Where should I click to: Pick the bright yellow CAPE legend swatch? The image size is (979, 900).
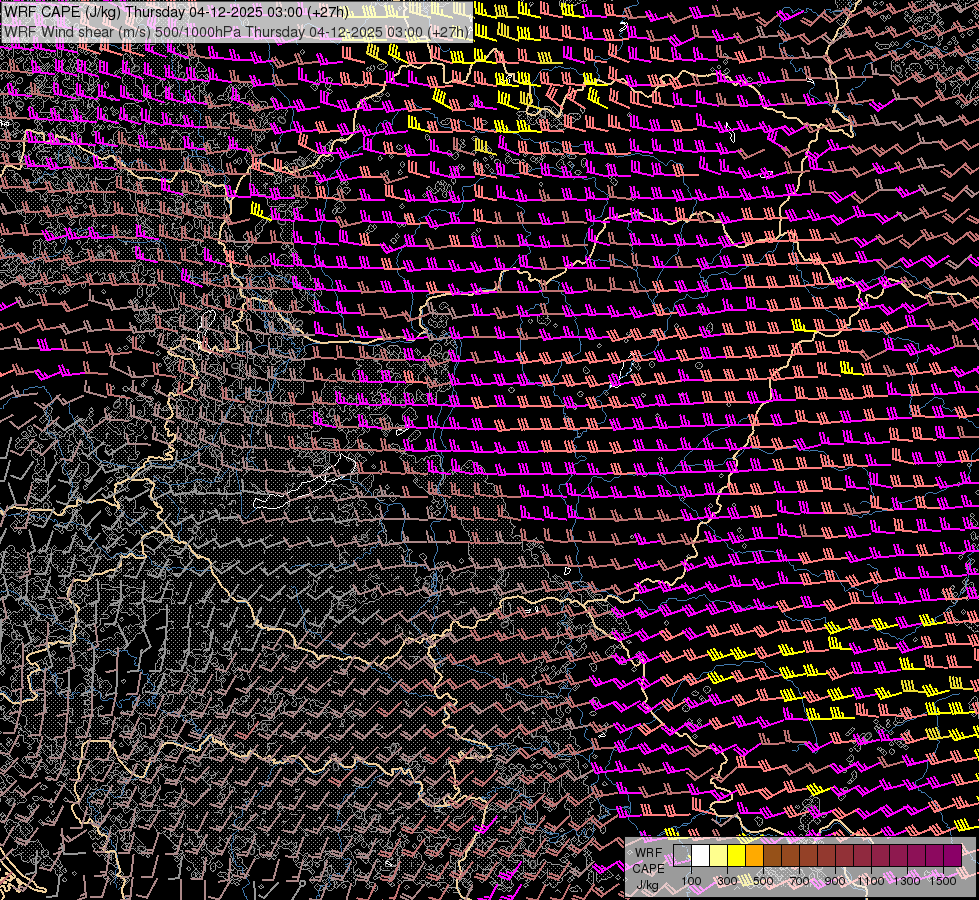736,856
